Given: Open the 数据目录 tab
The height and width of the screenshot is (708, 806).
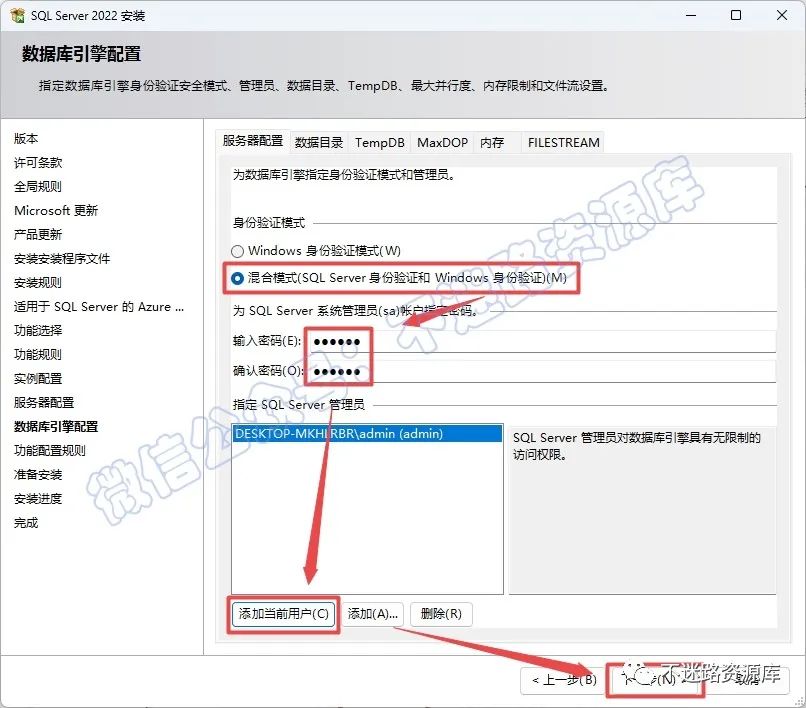Looking at the screenshot, I should (x=319, y=142).
